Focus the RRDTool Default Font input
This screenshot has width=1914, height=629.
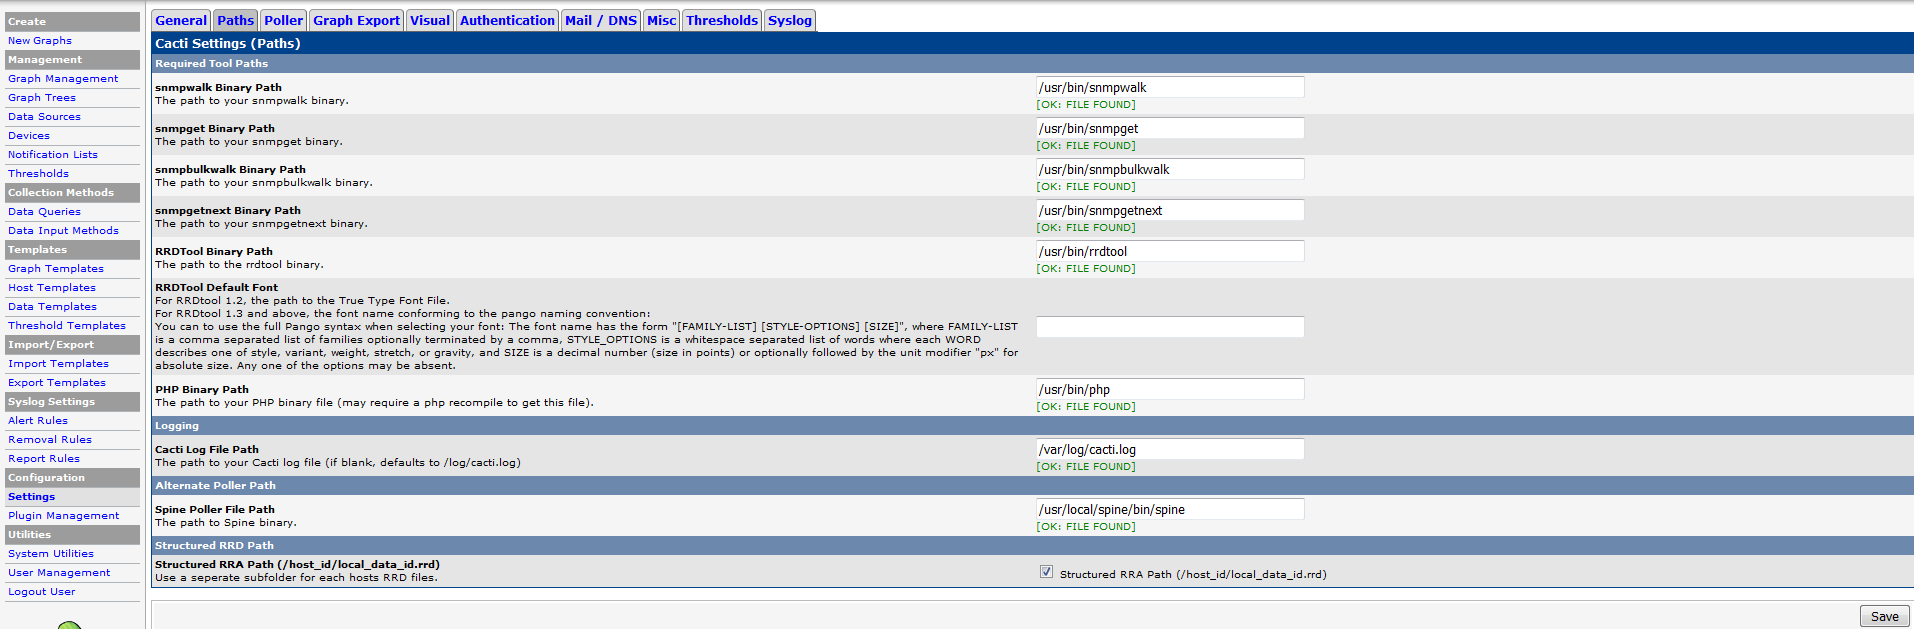tap(1169, 327)
